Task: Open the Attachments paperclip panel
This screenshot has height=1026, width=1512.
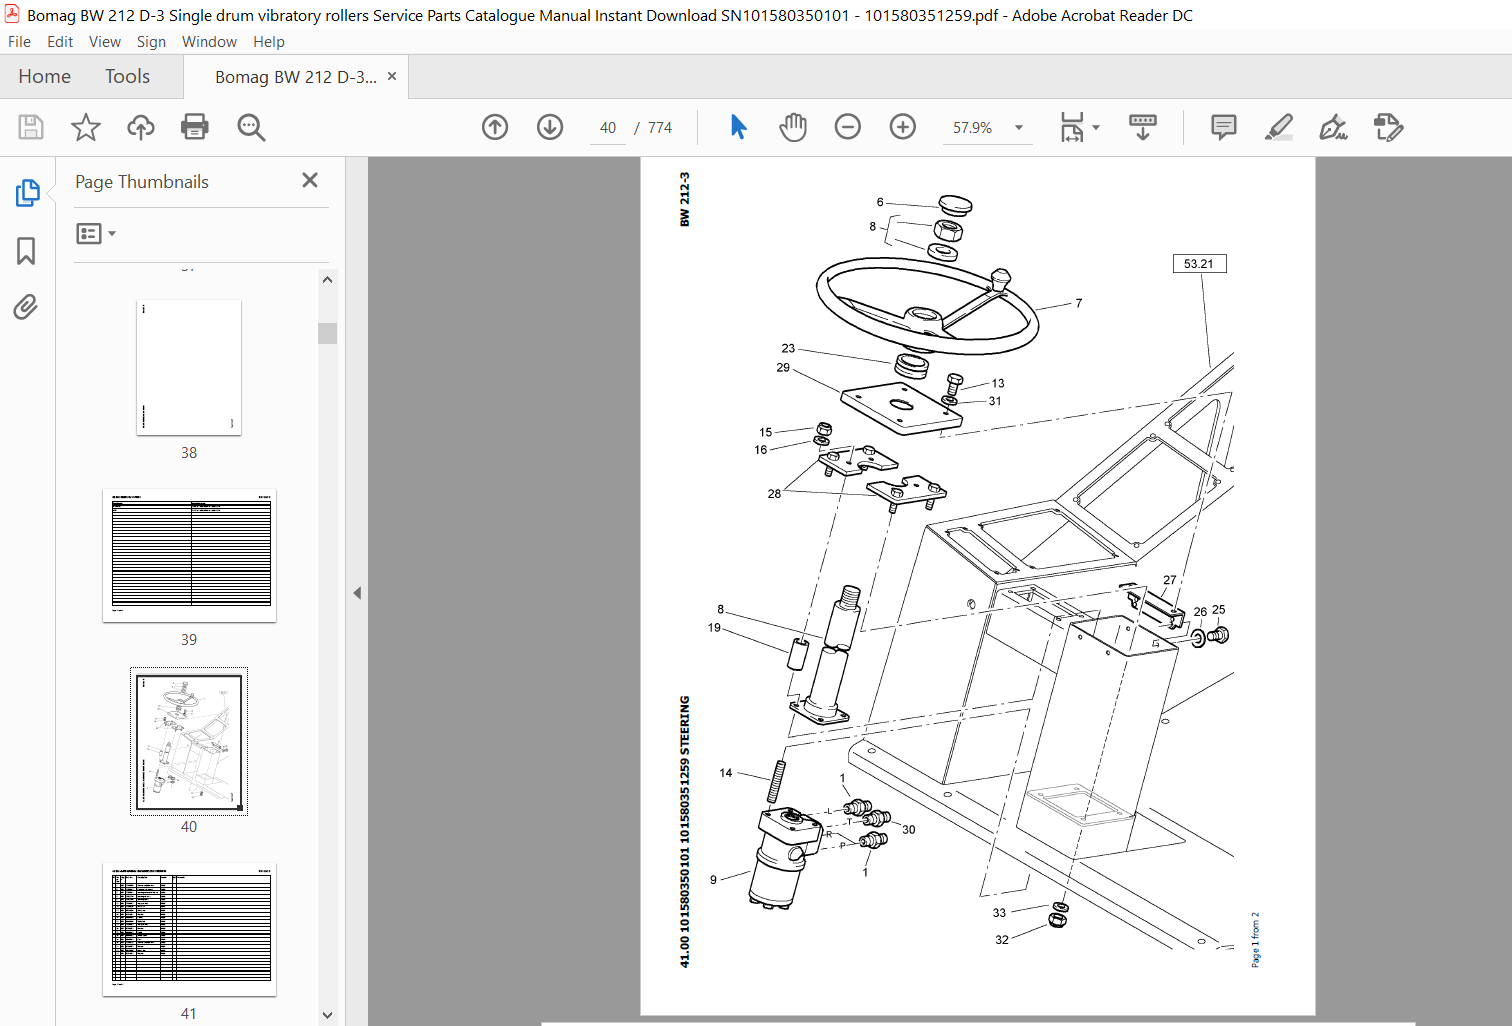Action: point(26,307)
